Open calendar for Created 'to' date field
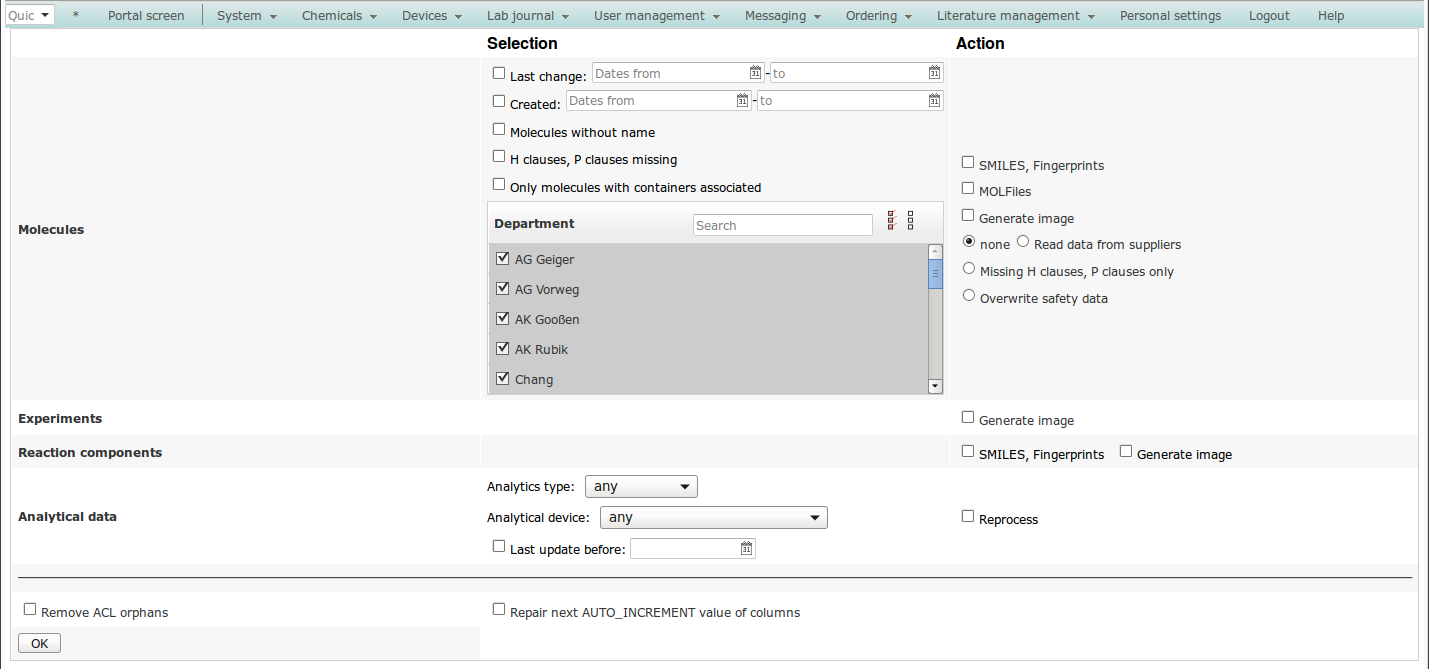 click(934, 100)
